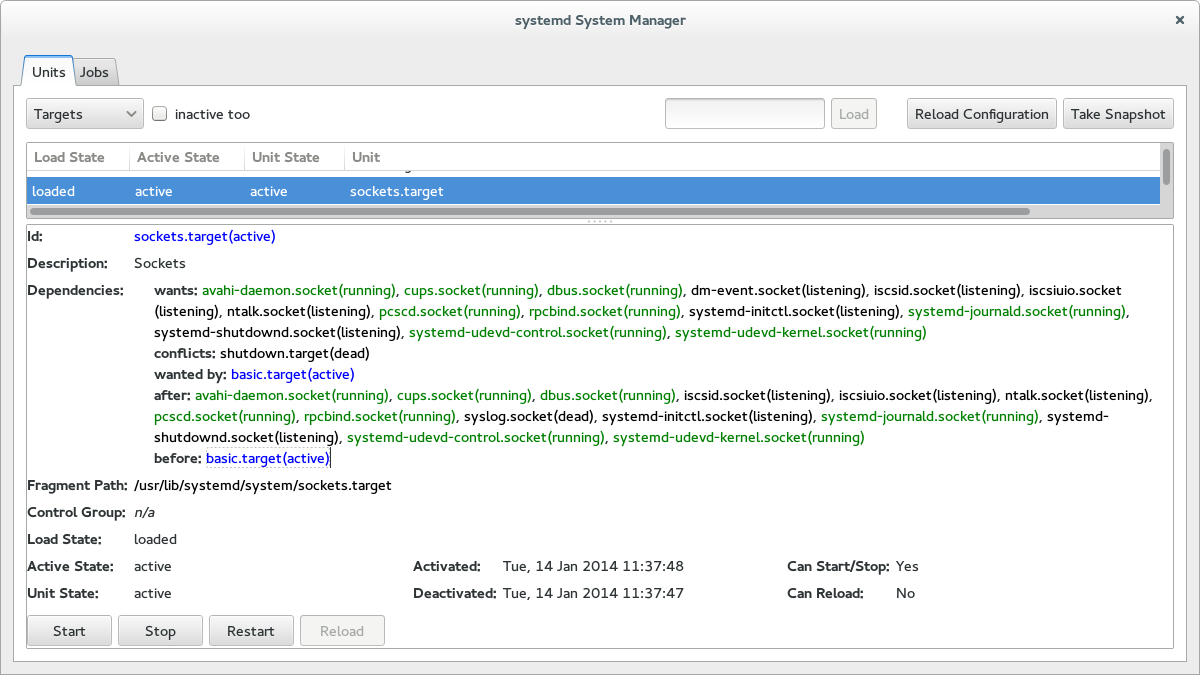Open the avahi-daemon.socket link under wants
The height and width of the screenshot is (675, 1200).
(x=298, y=291)
